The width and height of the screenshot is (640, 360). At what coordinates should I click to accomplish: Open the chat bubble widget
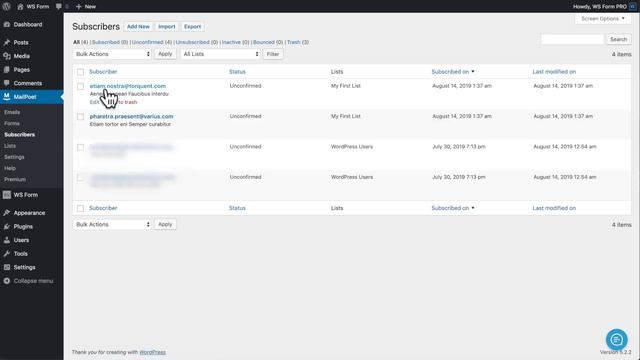[616, 340]
